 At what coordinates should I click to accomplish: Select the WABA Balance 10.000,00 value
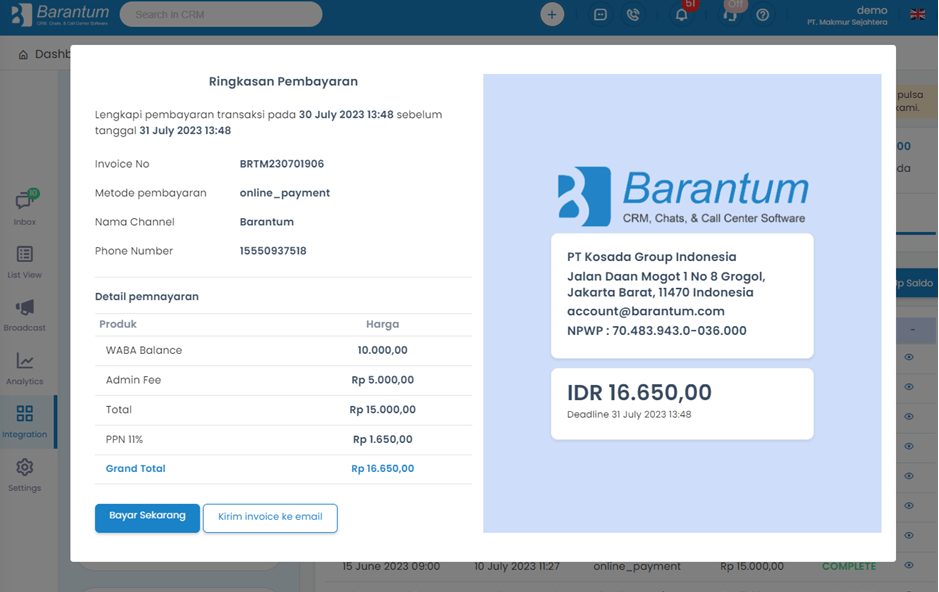pos(383,350)
